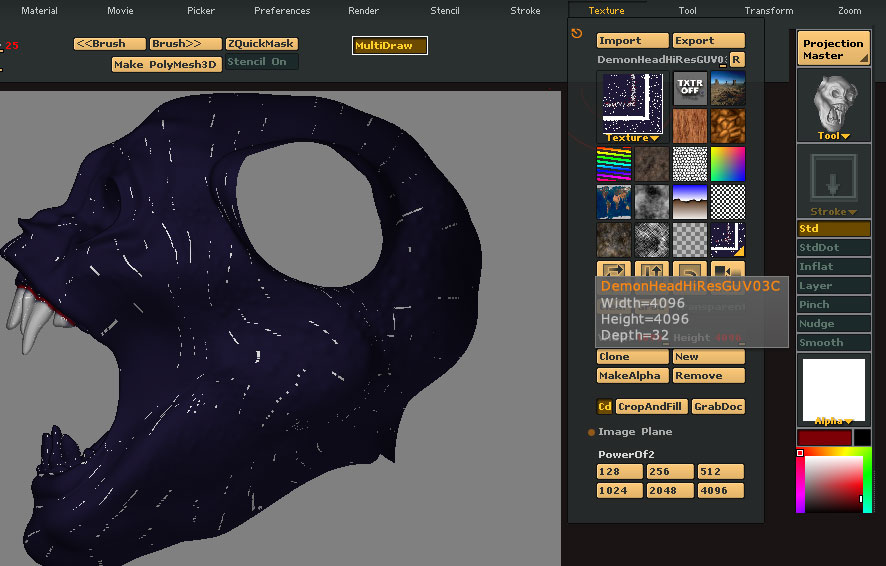886x566 pixels.
Task: Click the ZQuickMask button
Action: 262,43
